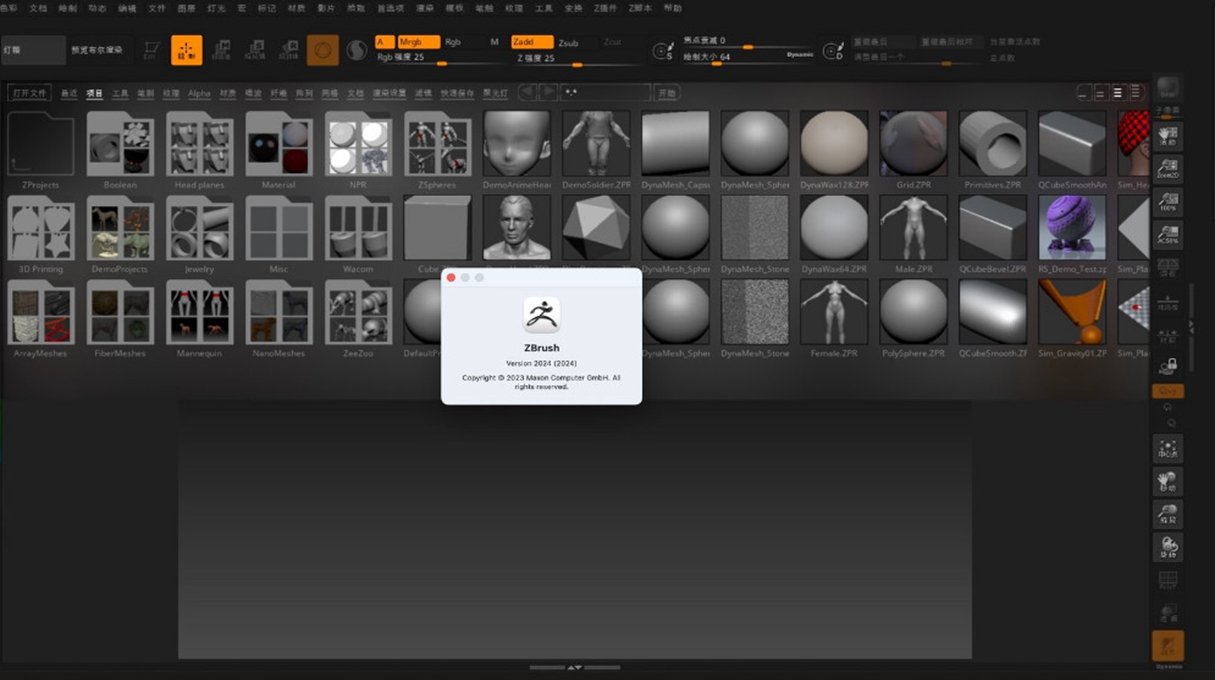The width and height of the screenshot is (1215, 680).
Task: Click the 开始 button next to search
Action: coord(667,93)
